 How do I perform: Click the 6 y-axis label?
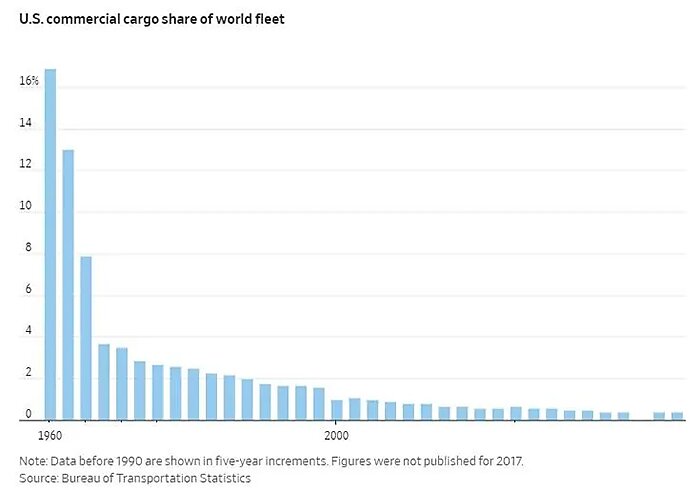coord(28,290)
